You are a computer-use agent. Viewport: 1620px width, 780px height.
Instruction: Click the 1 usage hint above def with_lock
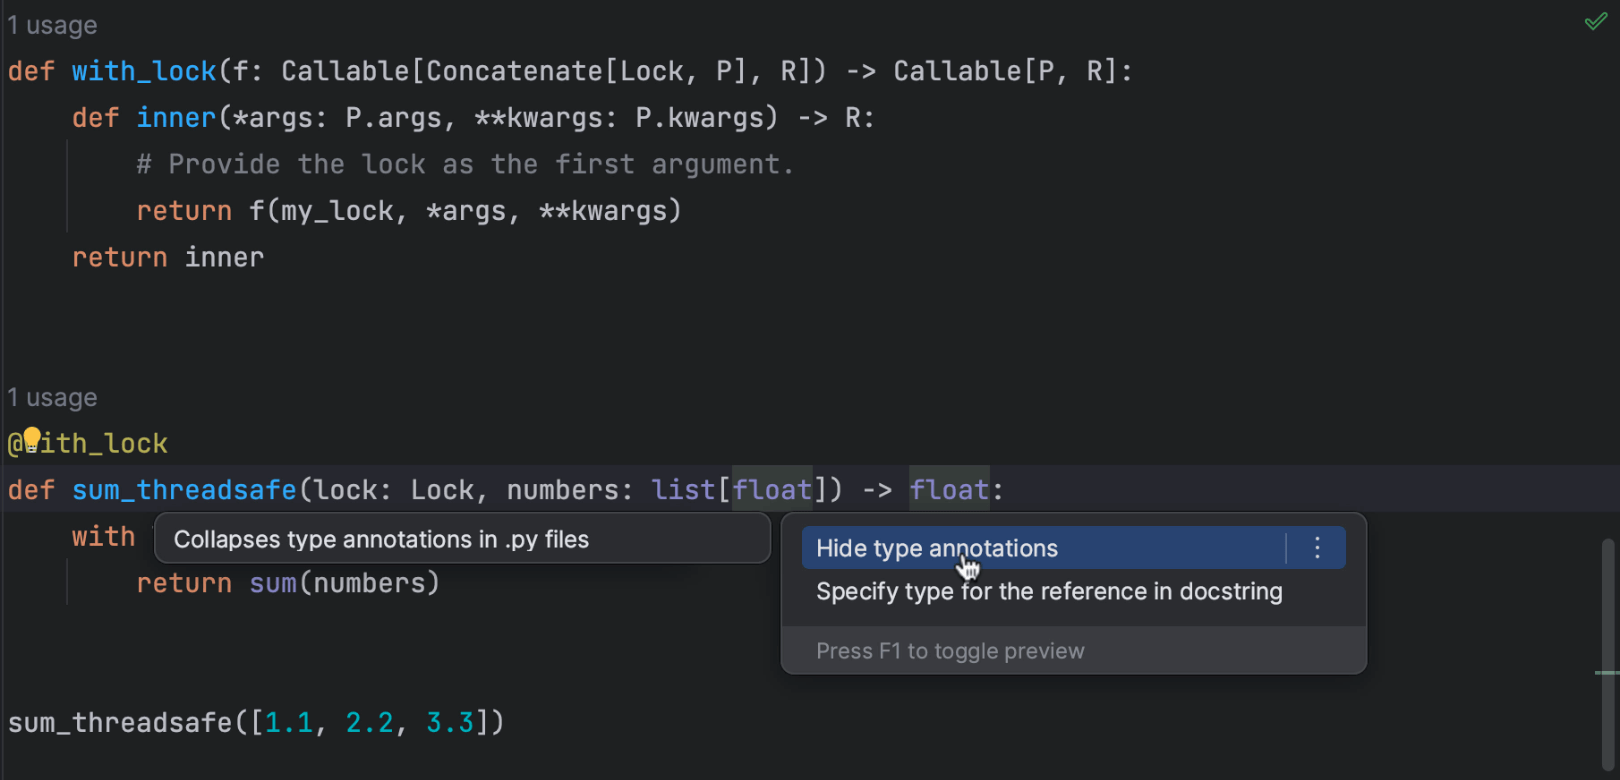53,26
